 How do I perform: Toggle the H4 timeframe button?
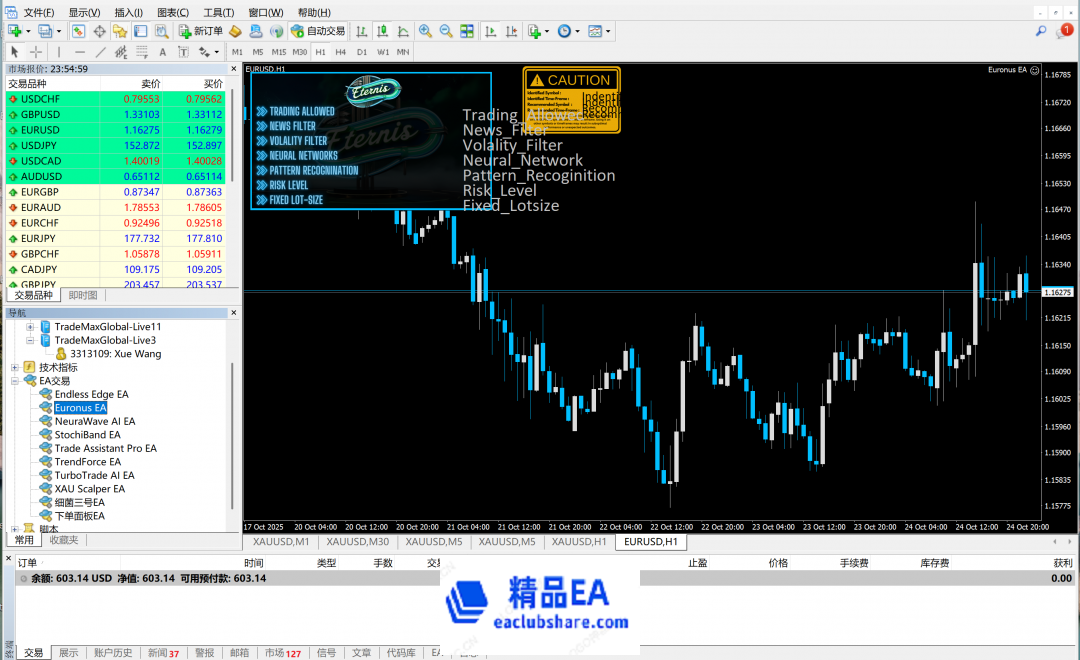[341, 52]
